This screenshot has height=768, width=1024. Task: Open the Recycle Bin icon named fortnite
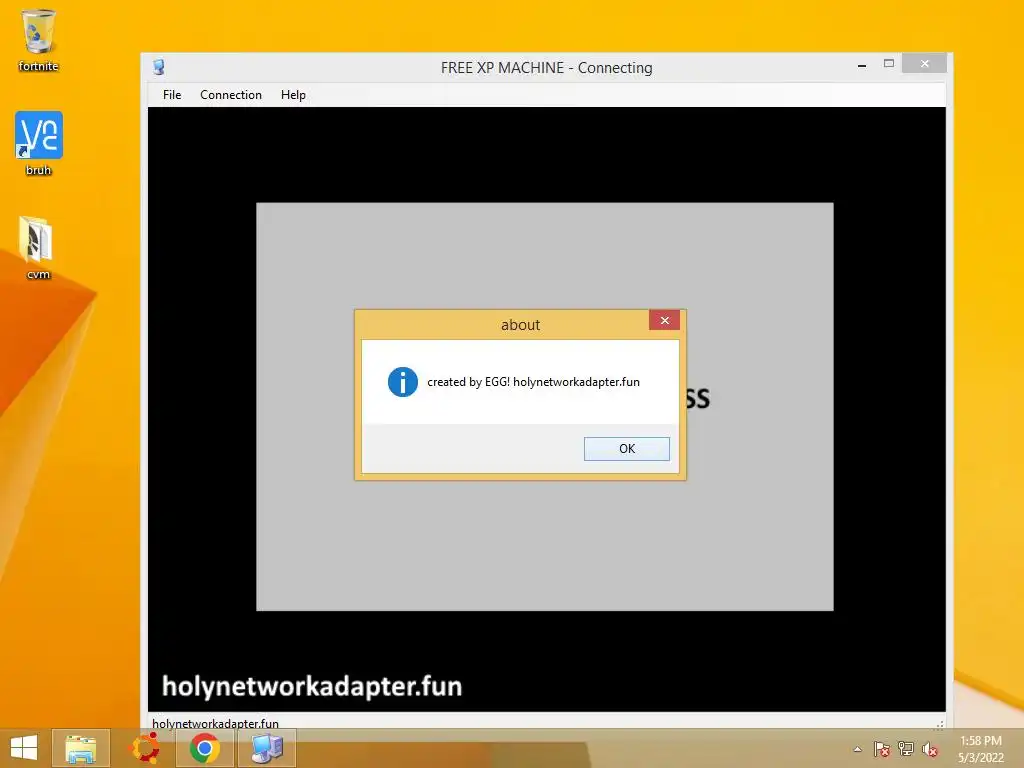(x=38, y=39)
